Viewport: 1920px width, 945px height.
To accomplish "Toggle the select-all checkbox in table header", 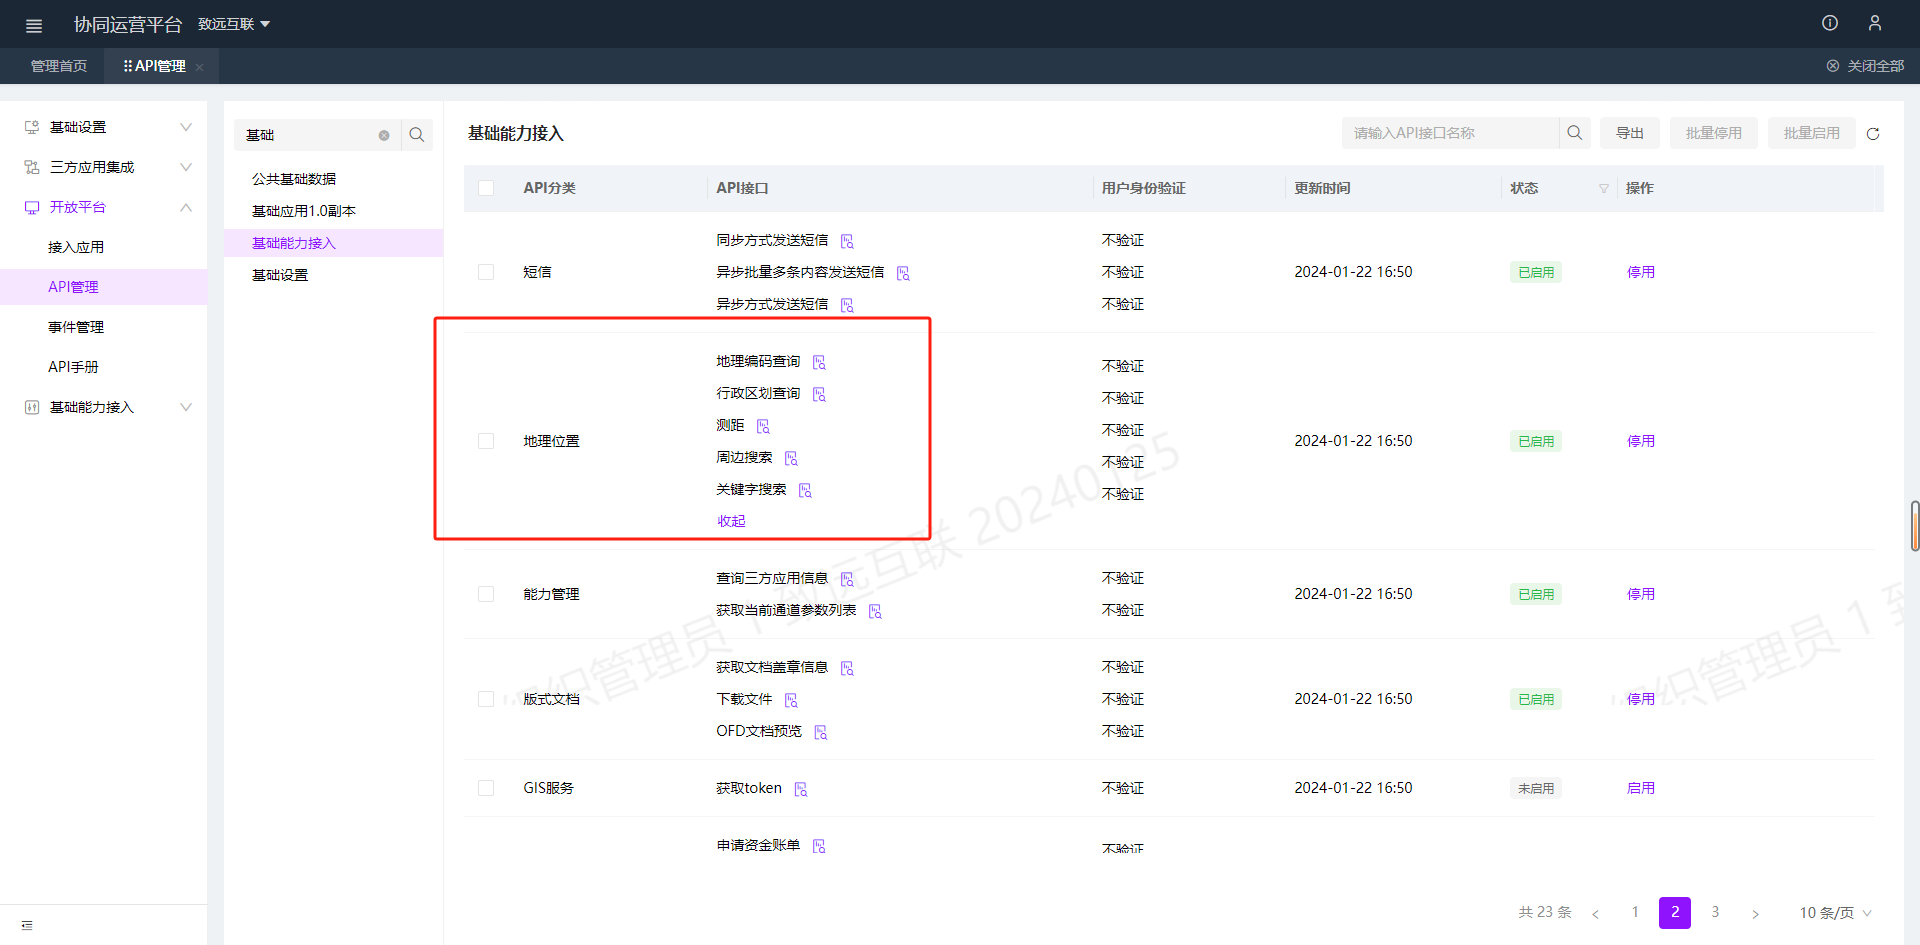I will (x=486, y=188).
